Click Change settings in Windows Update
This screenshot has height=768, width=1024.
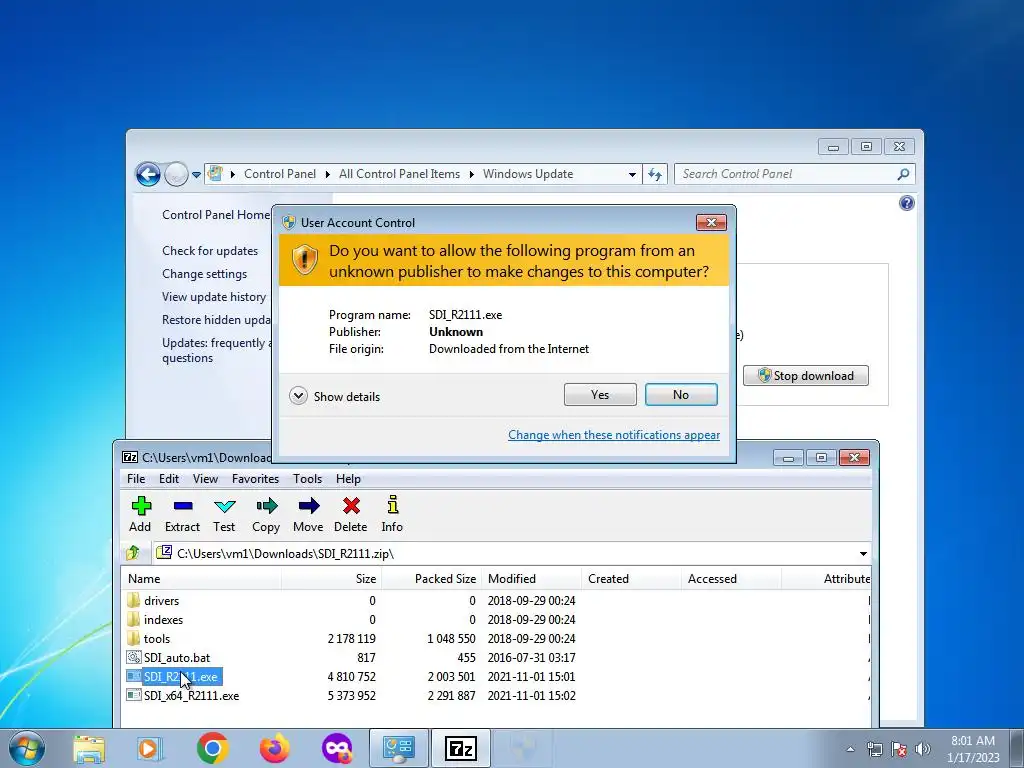204,274
